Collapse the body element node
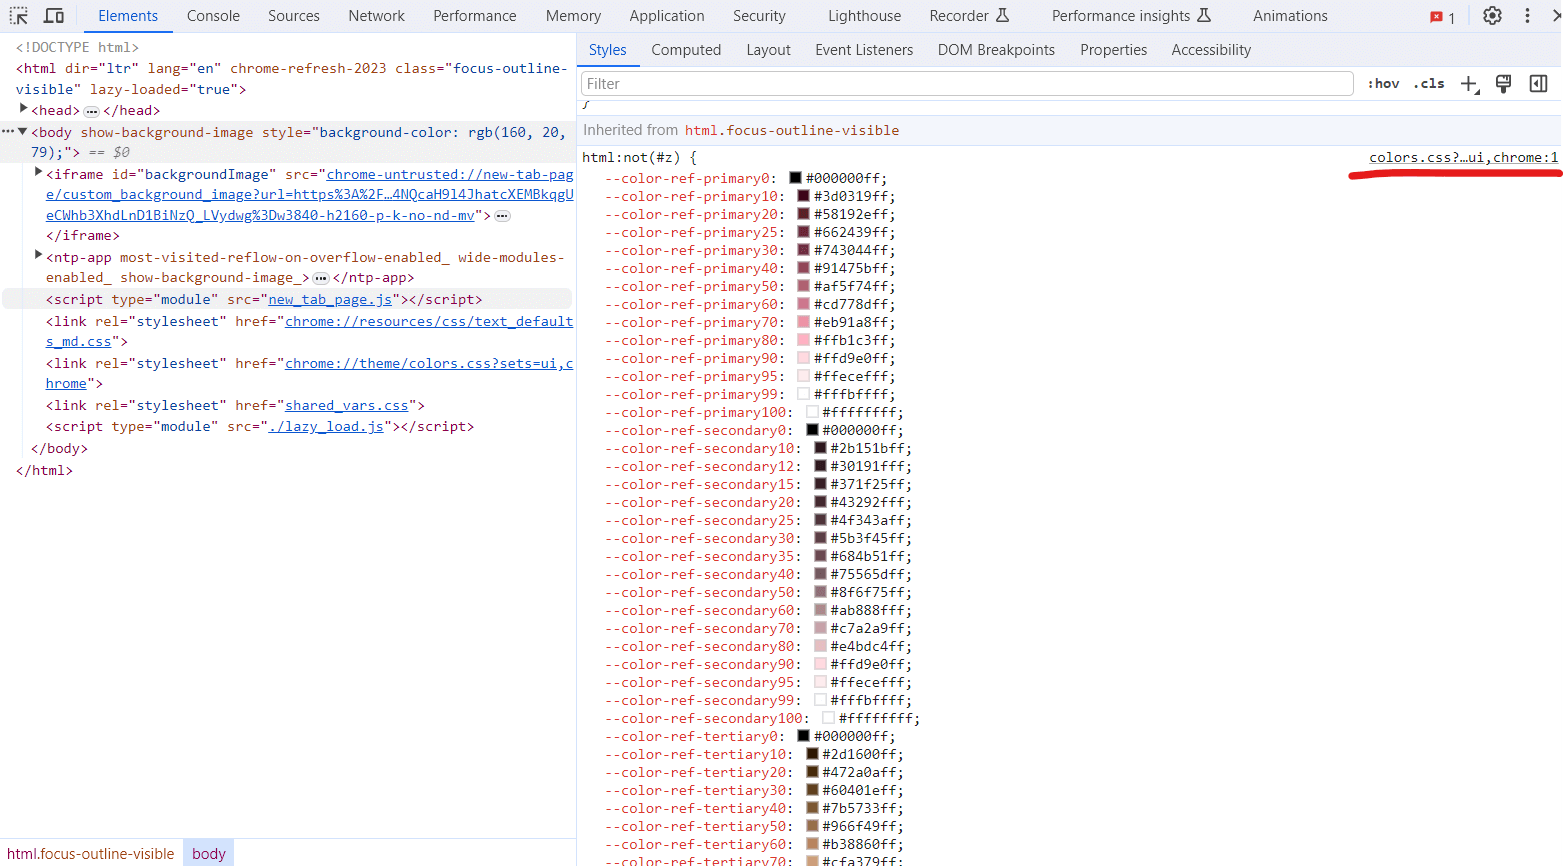Screen dimensions: 1563x866 pyautogui.click(x=23, y=131)
